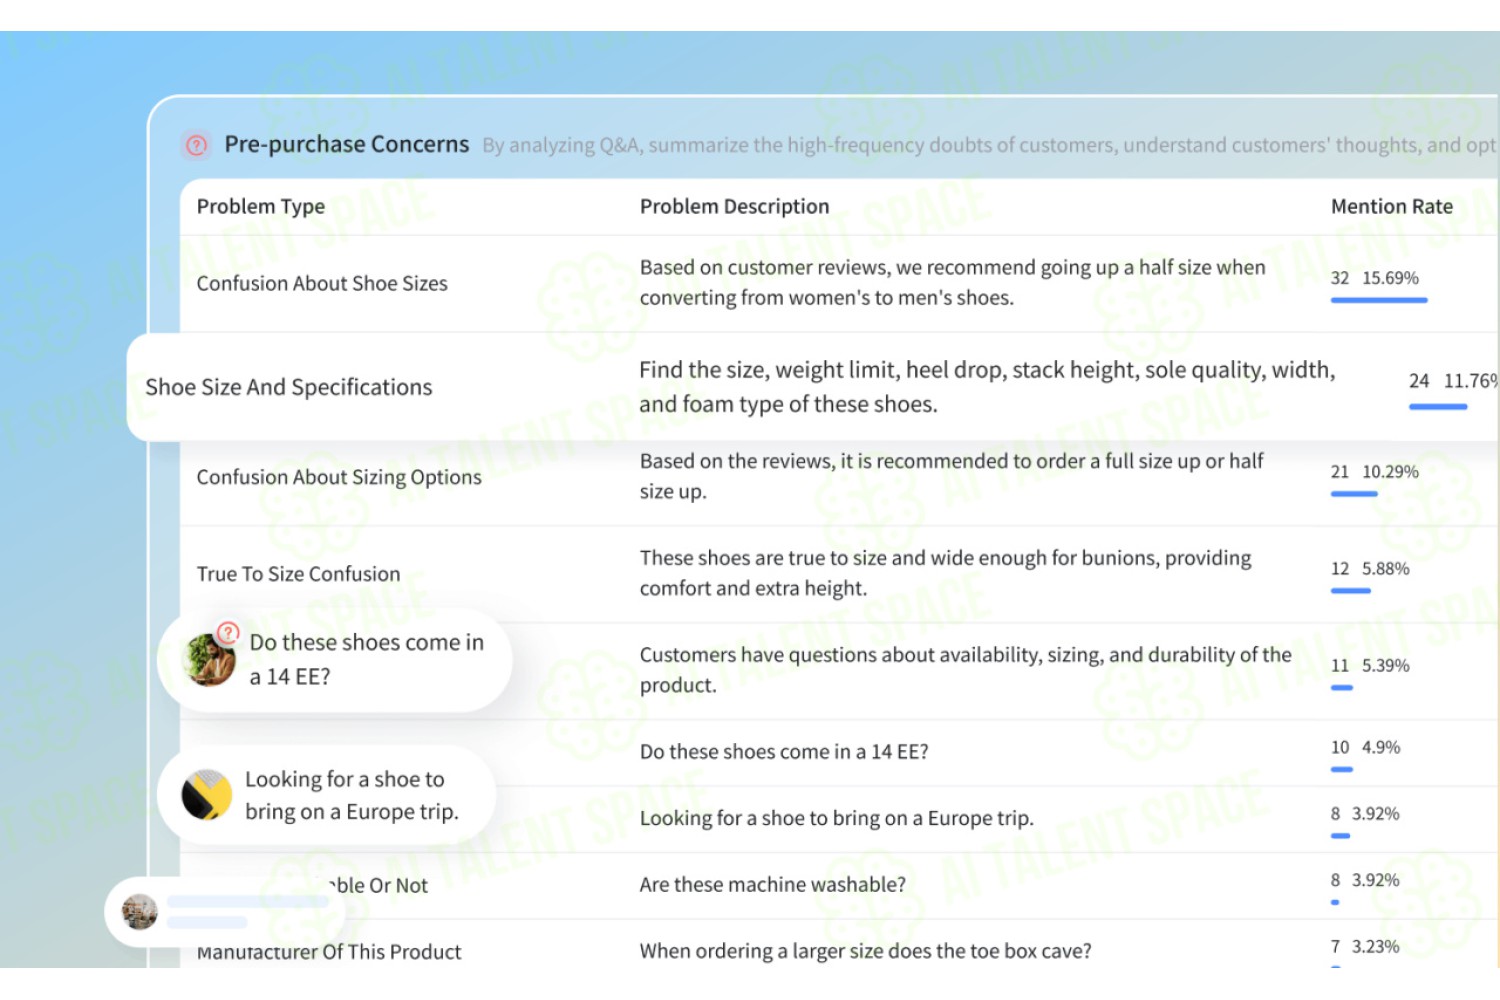Click description mentioning wide enough for bunions
The image size is (1500, 1000).
coord(946,573)
